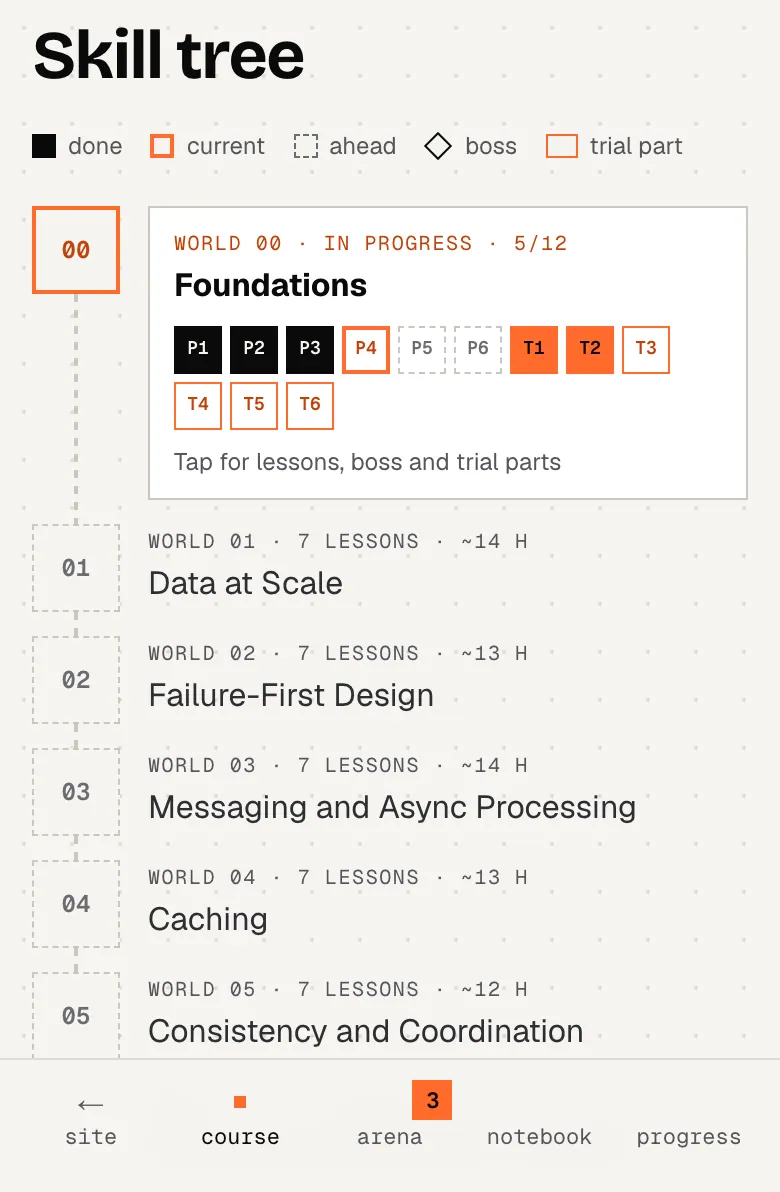Open current lesson P4

pos(366,350)
